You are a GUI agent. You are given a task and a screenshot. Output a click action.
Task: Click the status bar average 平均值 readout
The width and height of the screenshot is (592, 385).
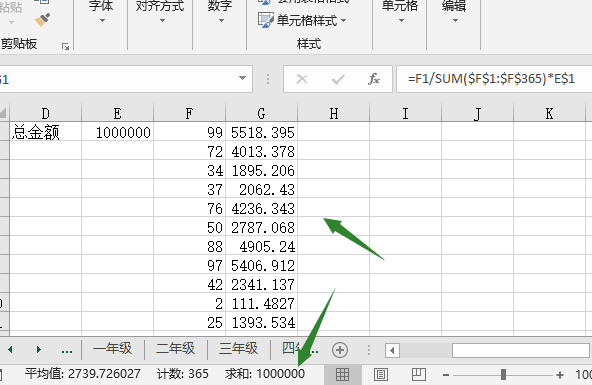83,374
